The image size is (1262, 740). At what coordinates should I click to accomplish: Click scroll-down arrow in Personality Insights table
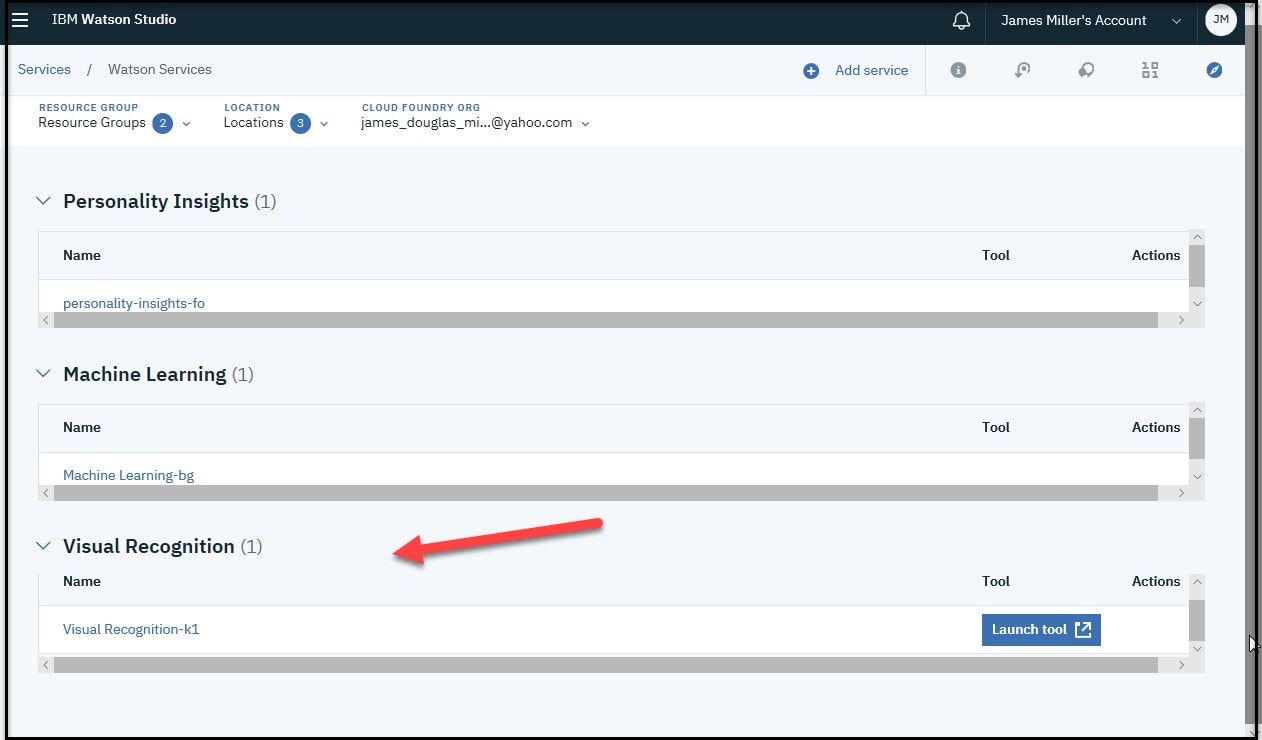pyautogui.click(x=1197, y=303)
